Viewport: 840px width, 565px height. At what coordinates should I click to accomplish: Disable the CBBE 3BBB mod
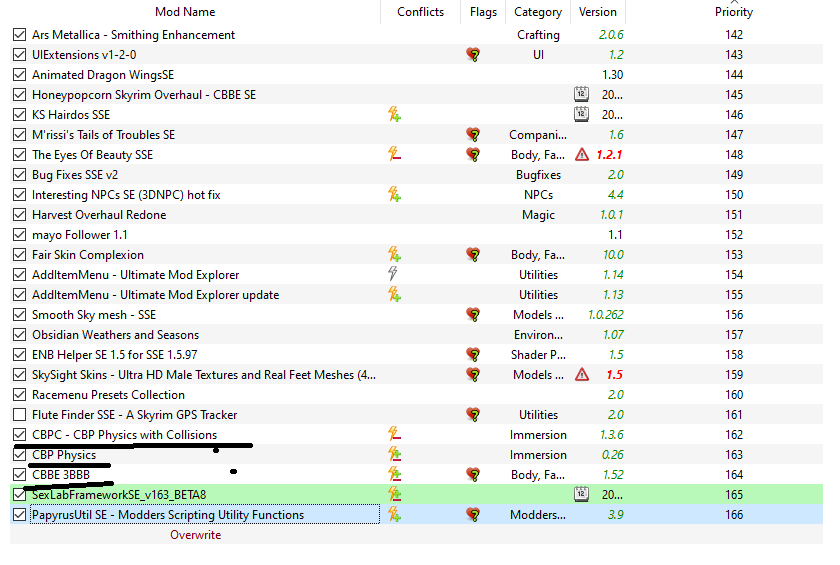[x=19, y=474]
